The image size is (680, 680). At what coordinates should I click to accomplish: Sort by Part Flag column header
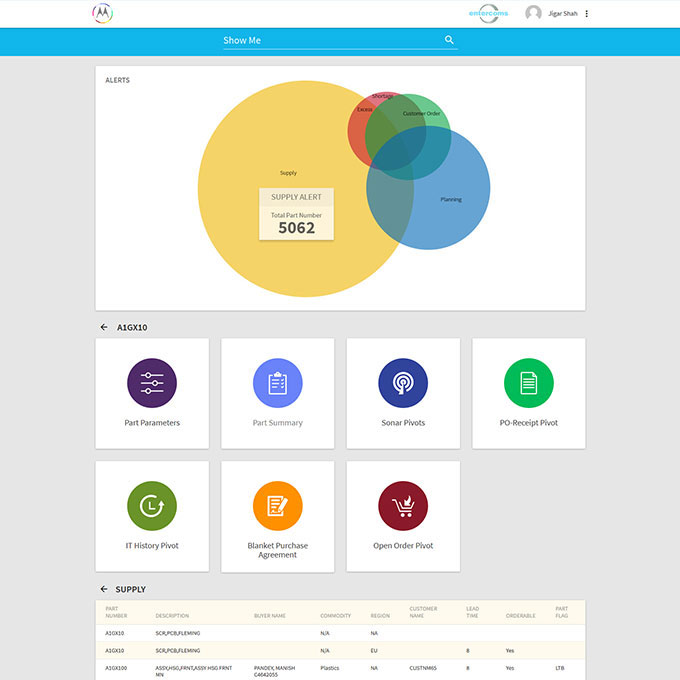(562, 612)
